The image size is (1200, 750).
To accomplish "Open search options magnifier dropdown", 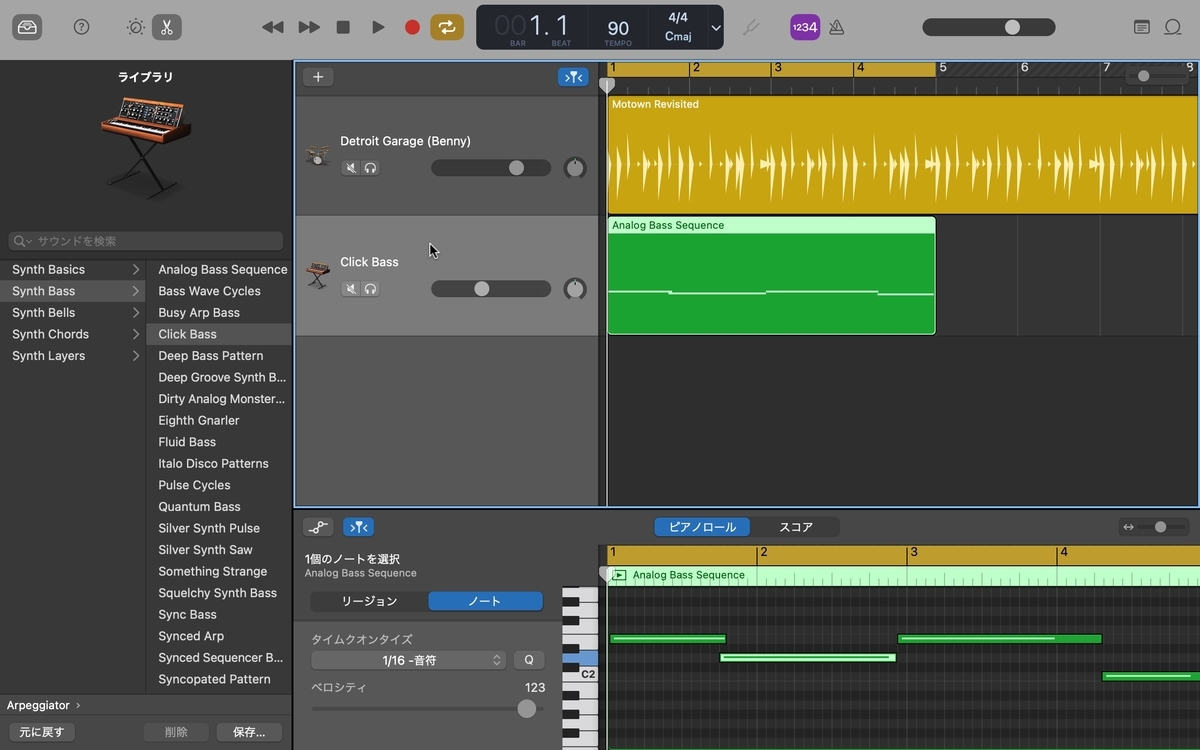I will (x=21, y=241).
